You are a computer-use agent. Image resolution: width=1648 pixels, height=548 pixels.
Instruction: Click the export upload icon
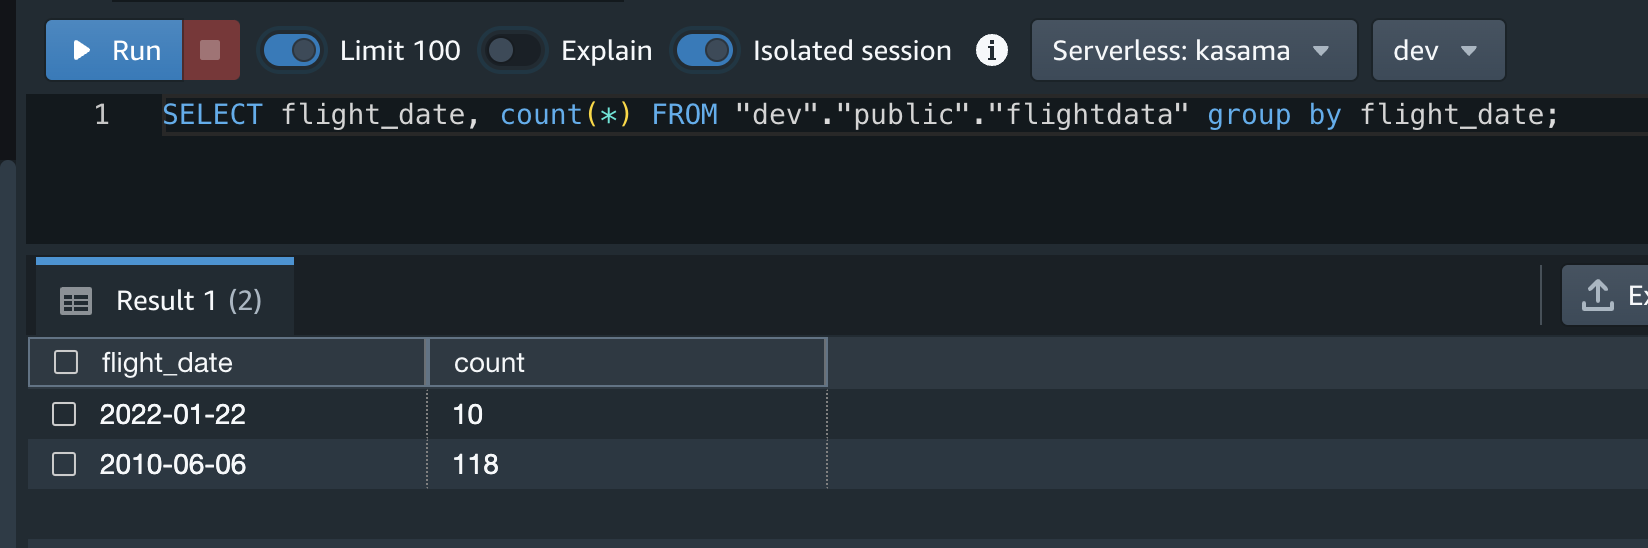1598,295
